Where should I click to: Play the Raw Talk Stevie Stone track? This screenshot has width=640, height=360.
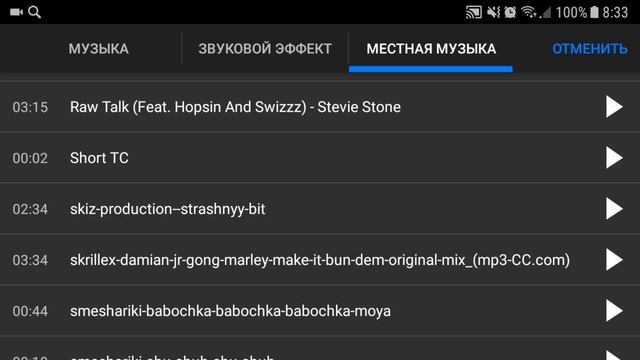614,107
